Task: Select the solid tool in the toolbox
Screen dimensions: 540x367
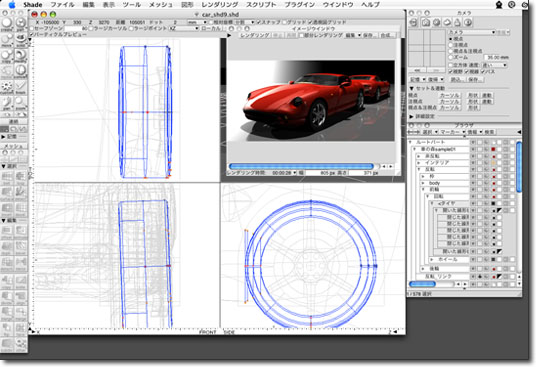Action: [21, 40]
